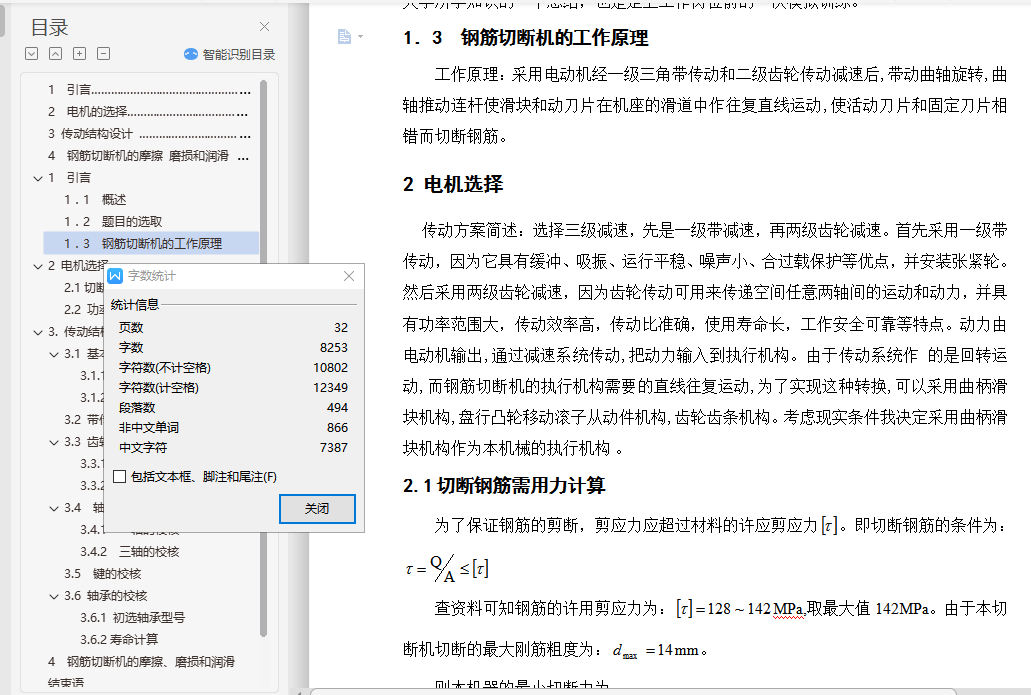Click the 目录 pane title
1031x695 pixels.
click(x=50, y=28)
